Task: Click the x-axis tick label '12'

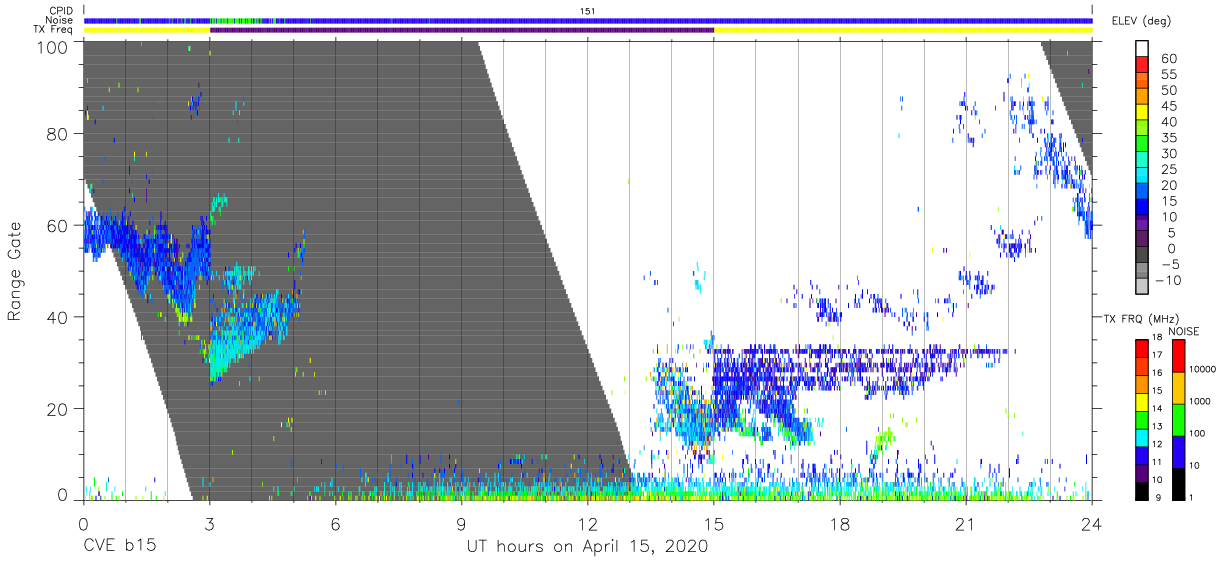Action: (x=587, y=523)
